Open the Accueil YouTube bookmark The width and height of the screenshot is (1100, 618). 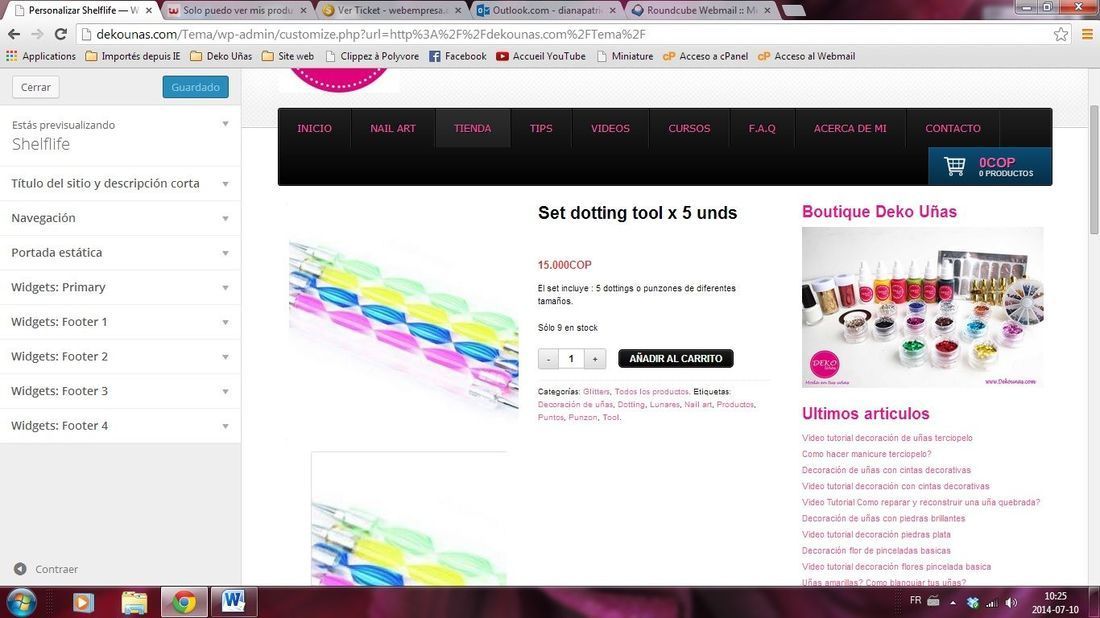541,56
